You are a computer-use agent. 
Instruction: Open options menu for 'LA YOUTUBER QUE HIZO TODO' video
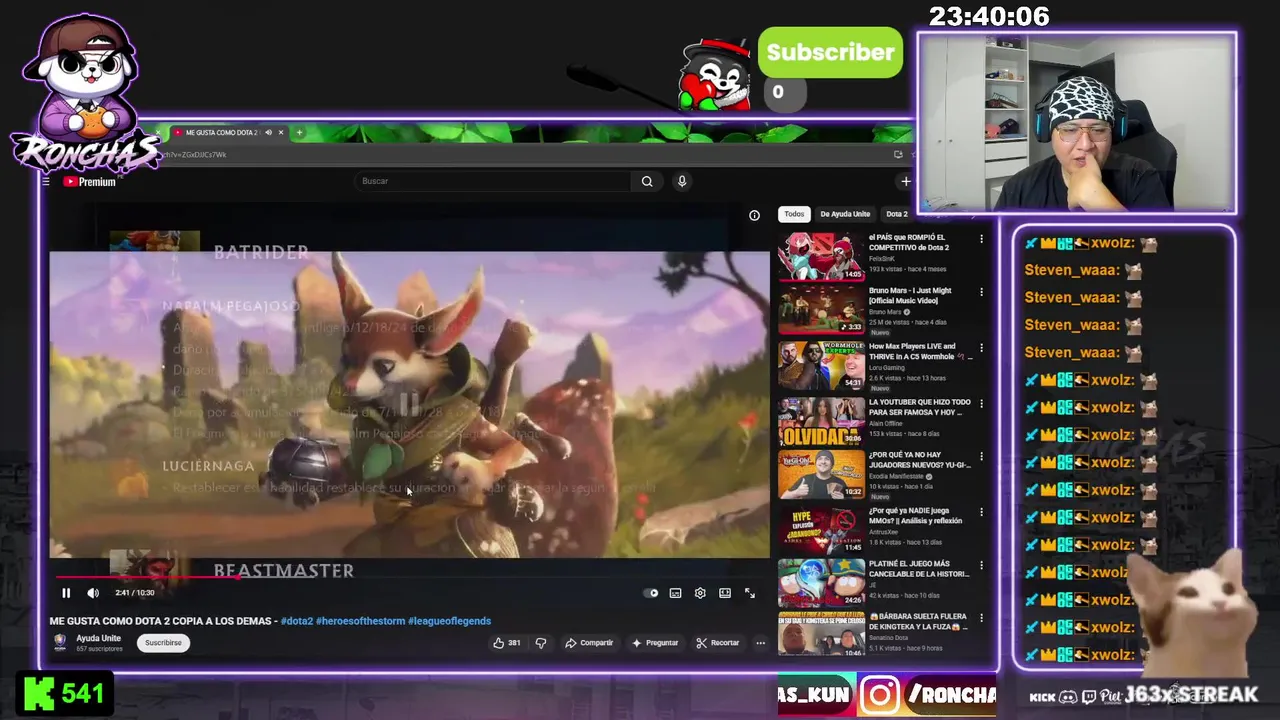[981, 404]
